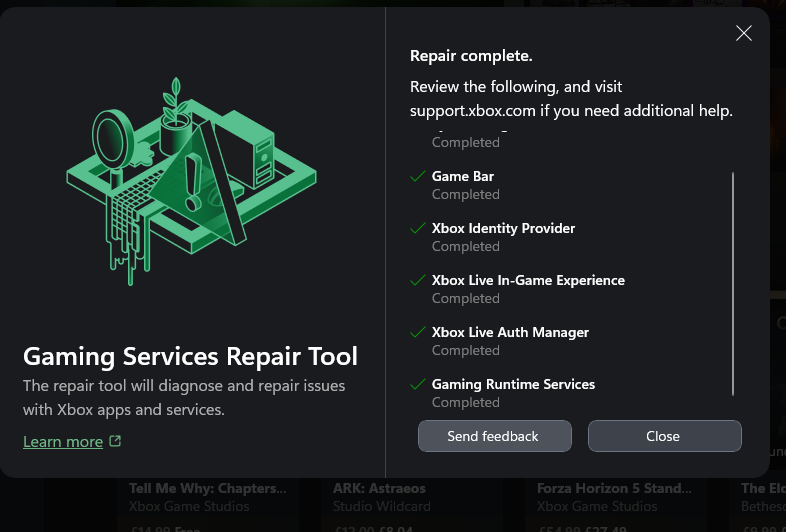Viewport: 786px width, 532px height.
Task: Click Forza Horizon 5 title behind dialog
Action: pos(614,488)
